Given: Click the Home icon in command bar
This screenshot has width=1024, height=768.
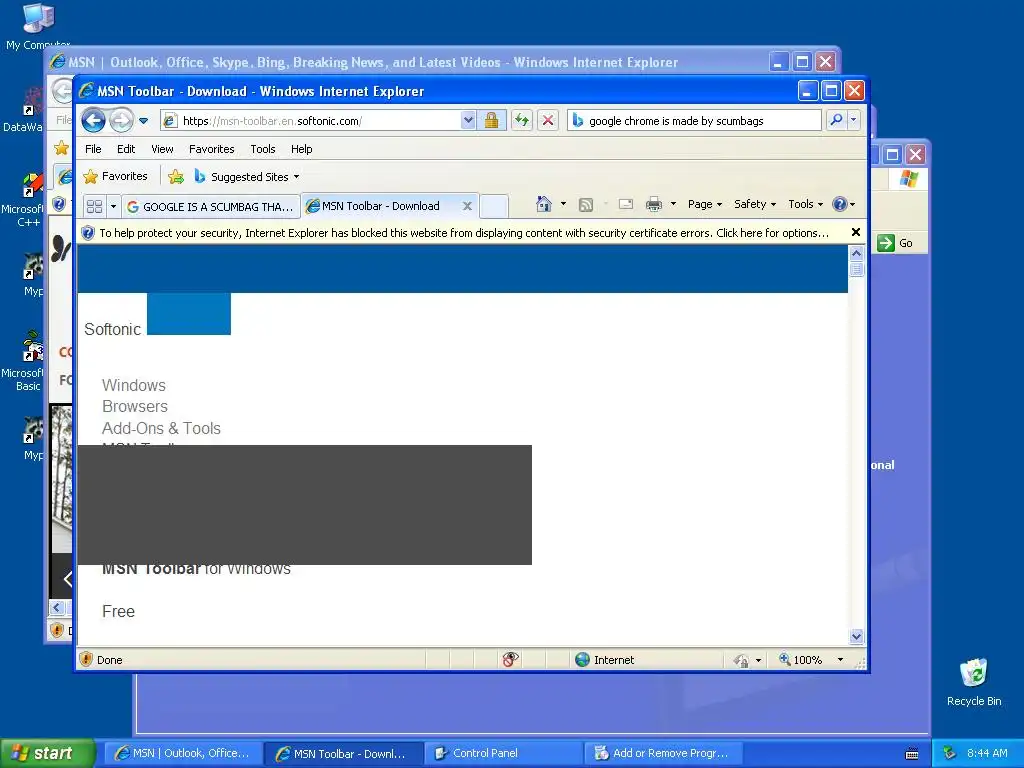Looking at the screenshot, I should tap(543, 204).
